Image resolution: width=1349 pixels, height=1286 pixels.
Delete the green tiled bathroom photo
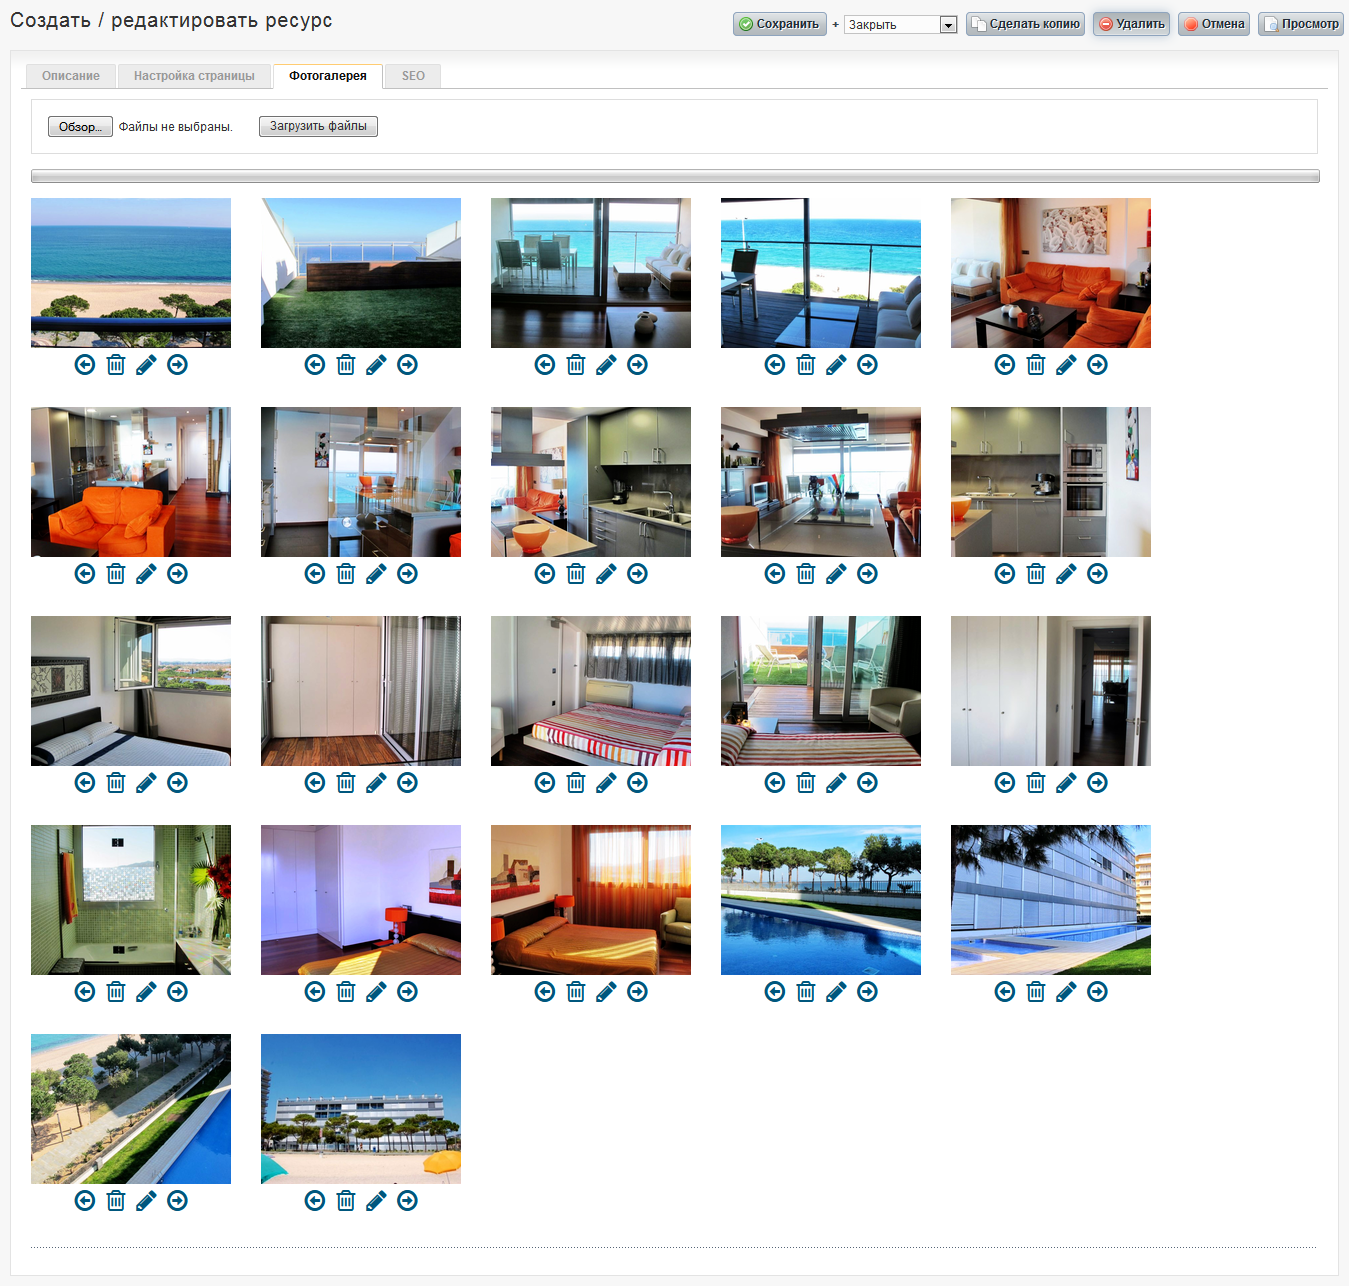pos(116,992)
